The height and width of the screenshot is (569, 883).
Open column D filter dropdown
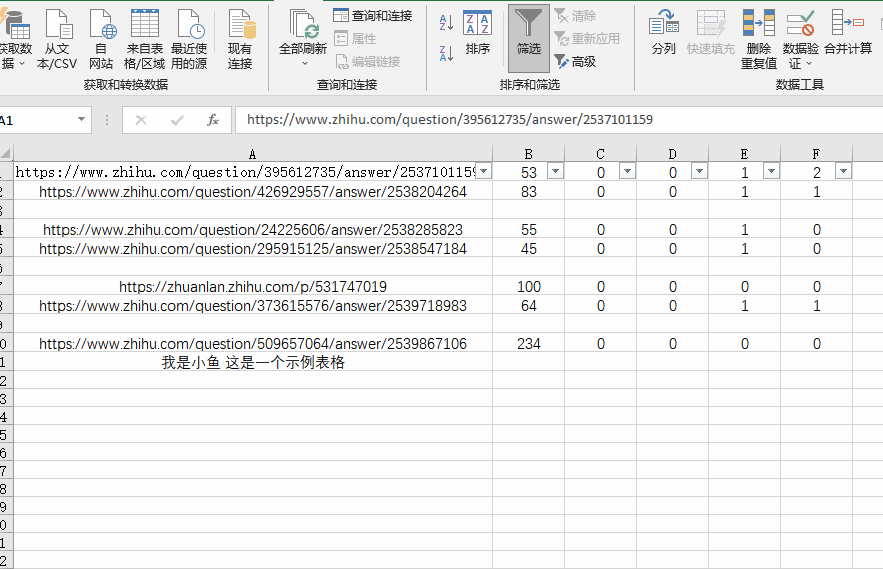click(x=699, y=171)
